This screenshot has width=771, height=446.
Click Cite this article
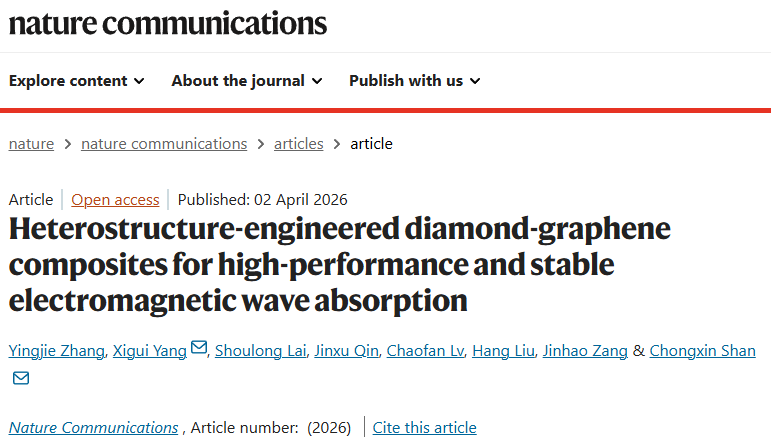pos(424,428)
